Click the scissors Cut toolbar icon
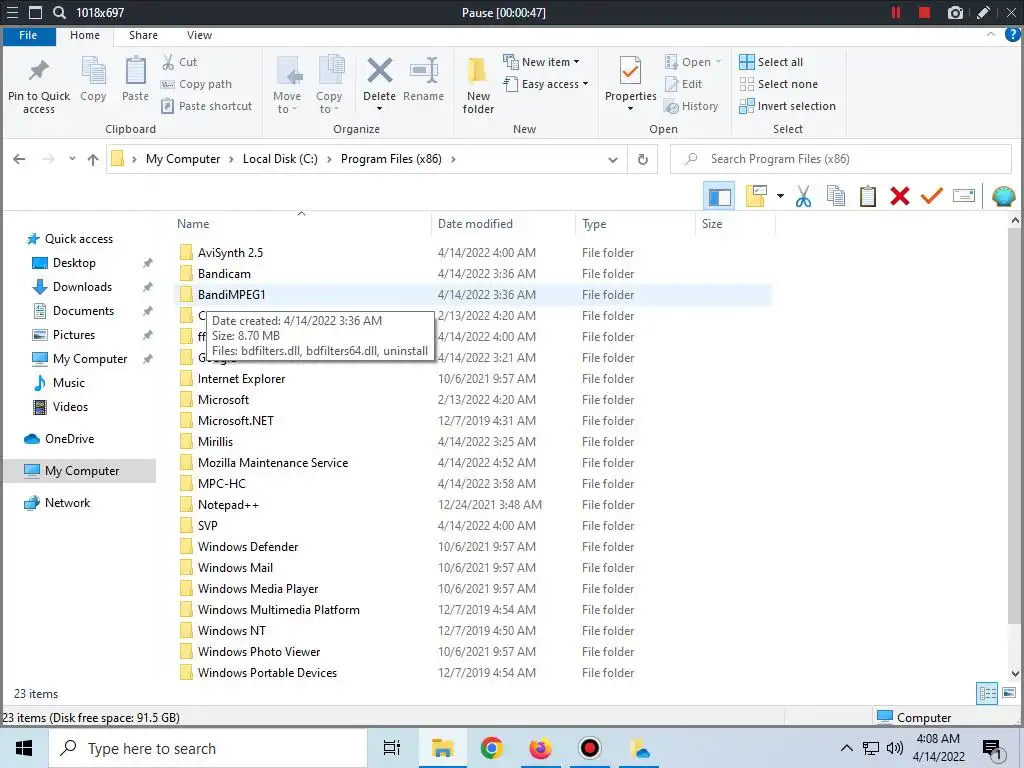The width and height of the screenshot is (1024, 768). click(803, 196)
